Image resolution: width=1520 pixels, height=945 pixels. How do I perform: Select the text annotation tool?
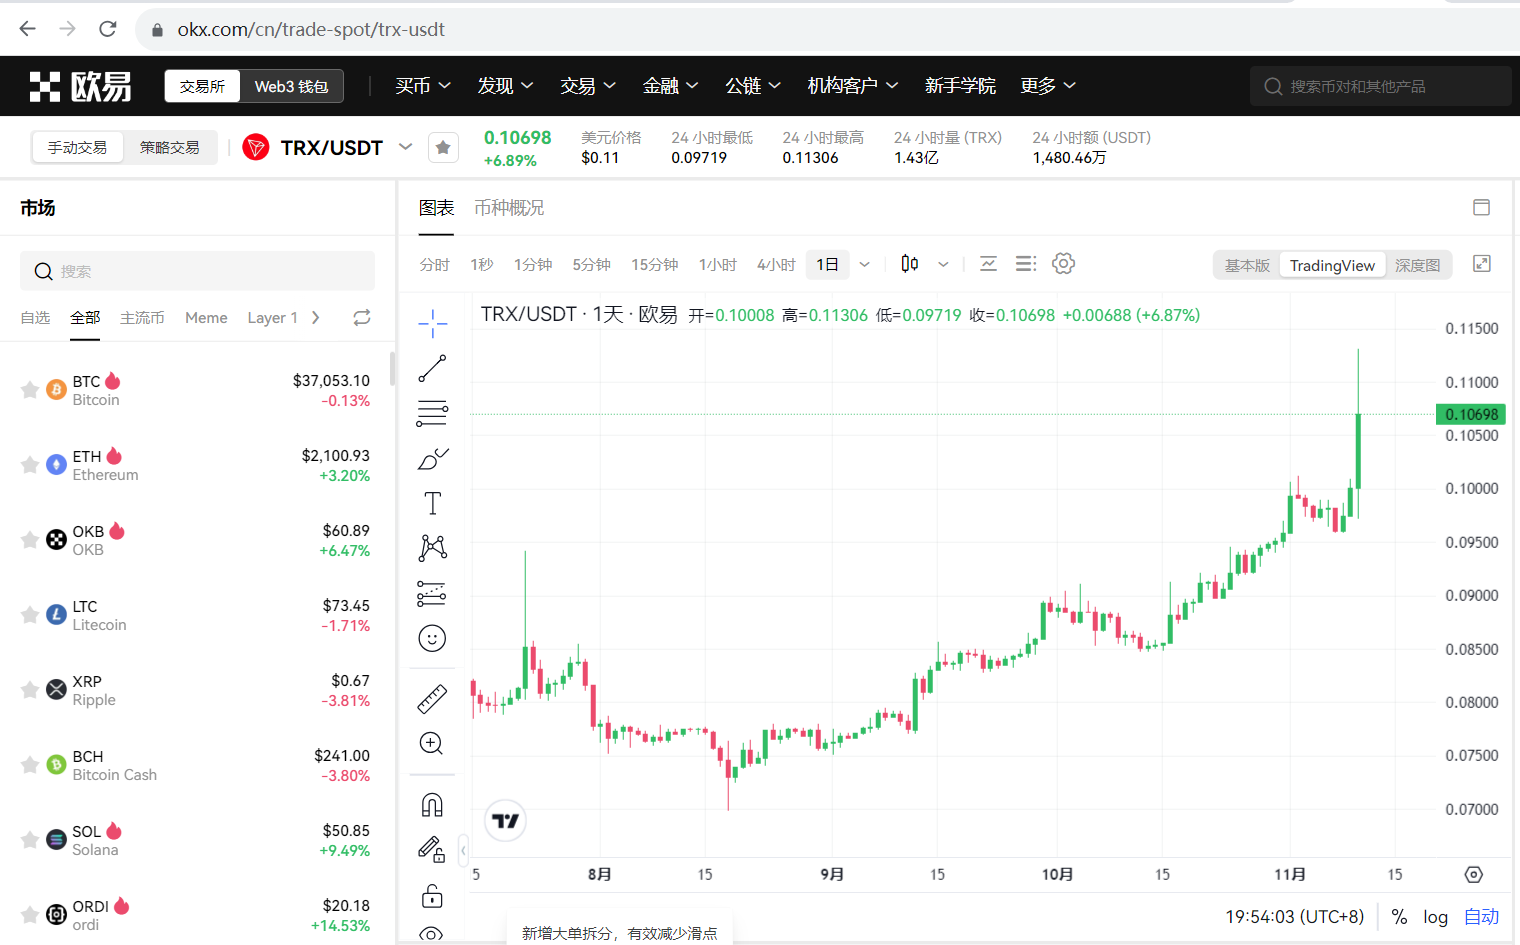click(432, 503)
